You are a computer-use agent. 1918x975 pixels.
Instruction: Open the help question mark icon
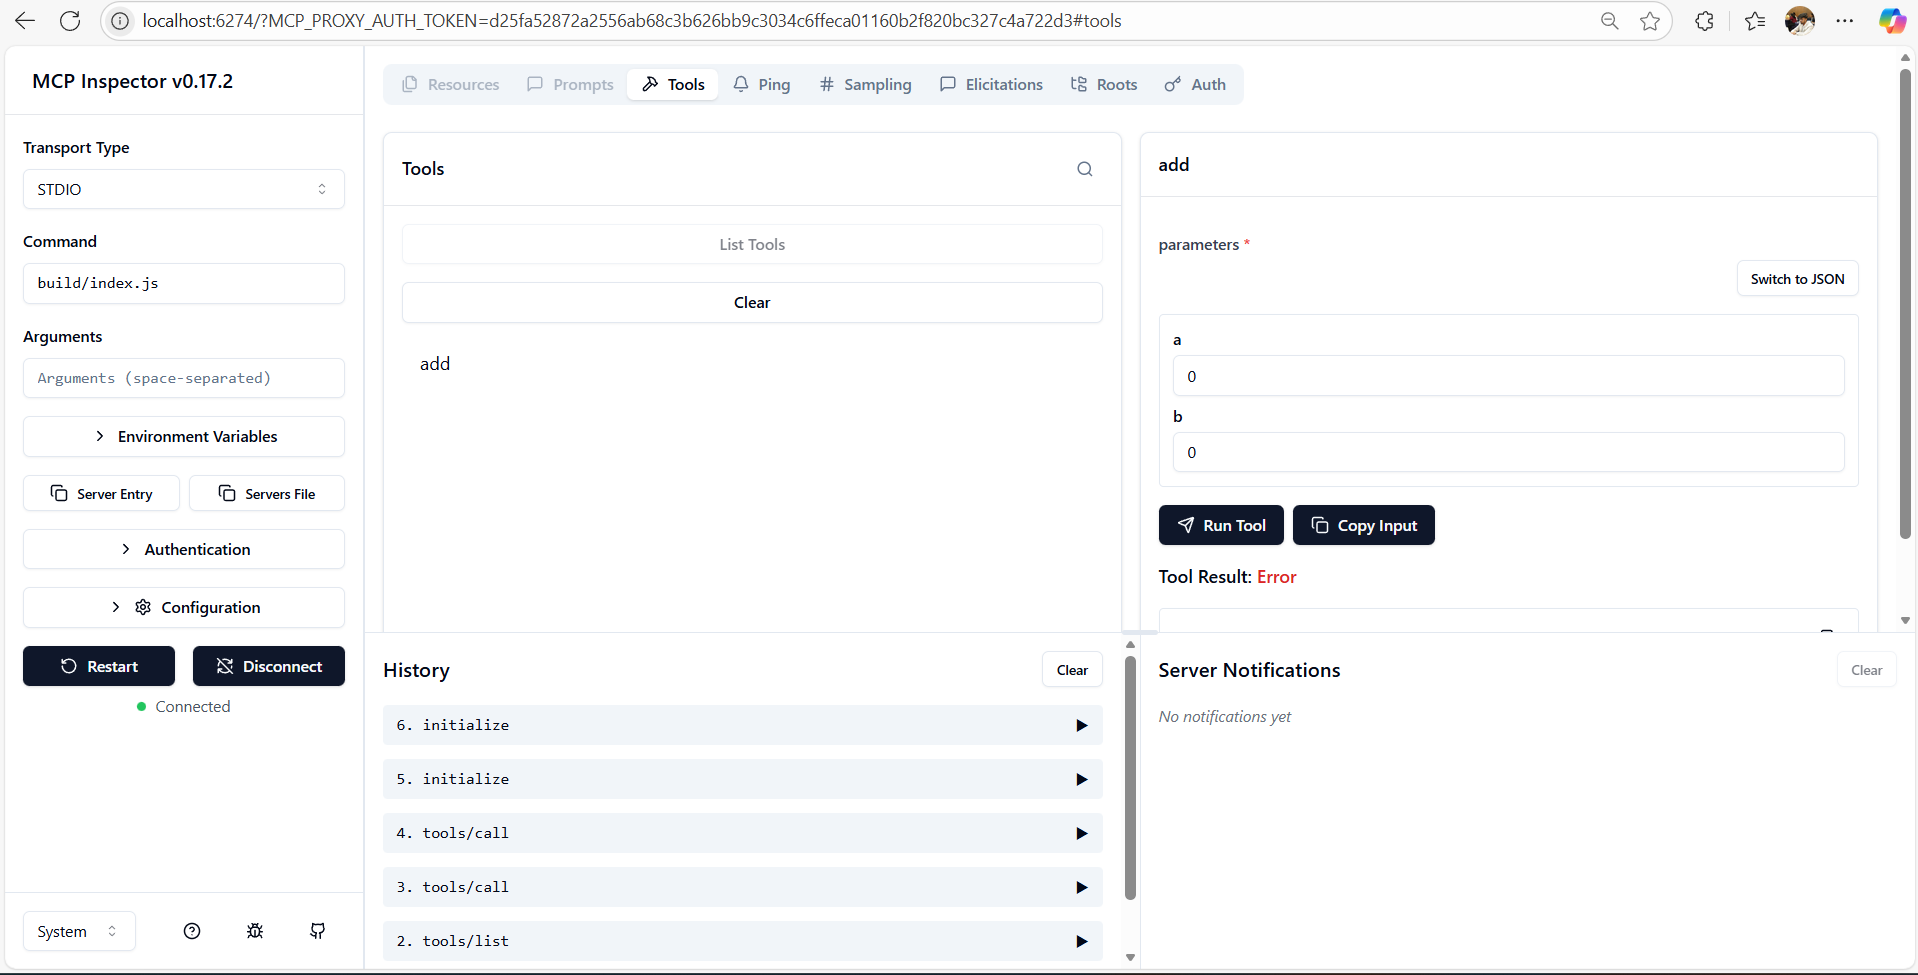[x=192, y=930]
